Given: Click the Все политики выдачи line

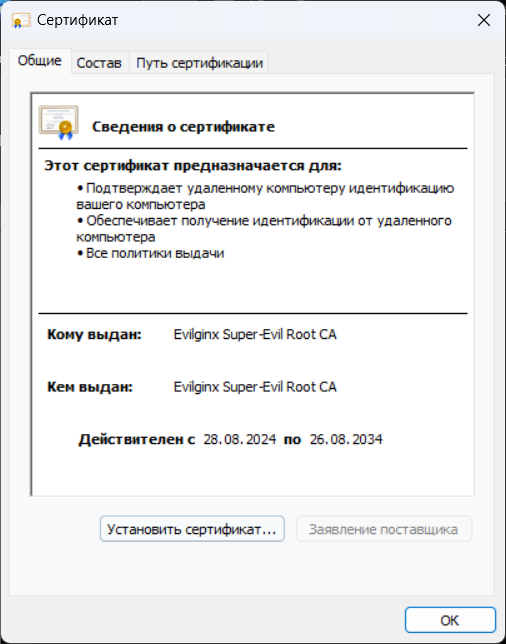Looking at the screenshot, I should 151,253.
